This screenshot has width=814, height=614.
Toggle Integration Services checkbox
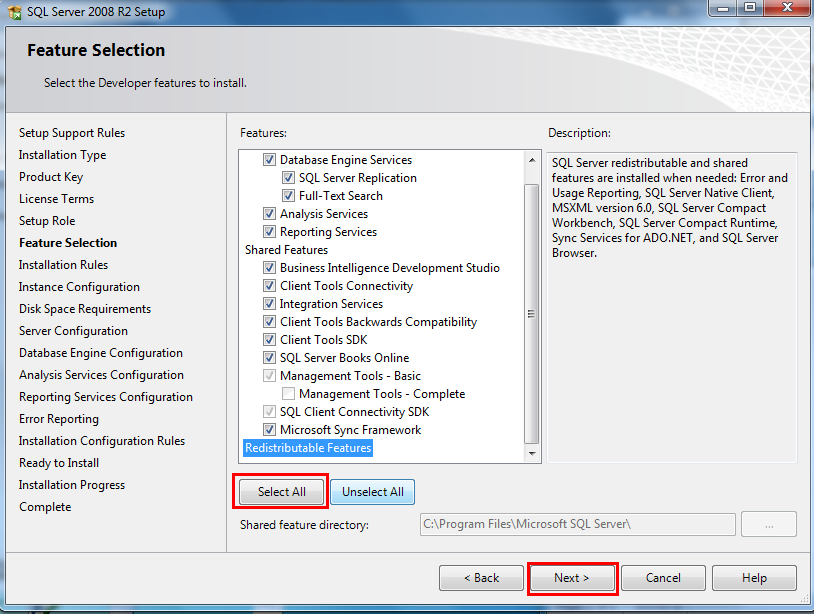click(x=269, y=304)
